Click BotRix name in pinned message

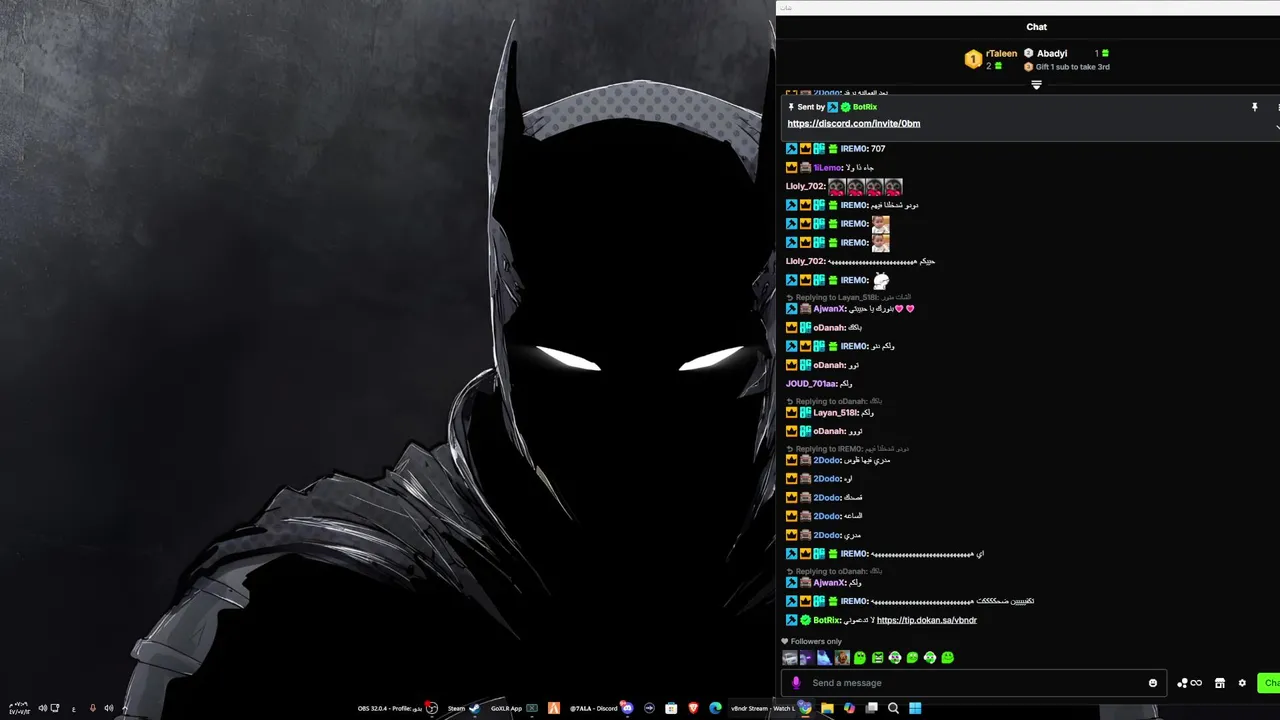[x=864, y=107]
